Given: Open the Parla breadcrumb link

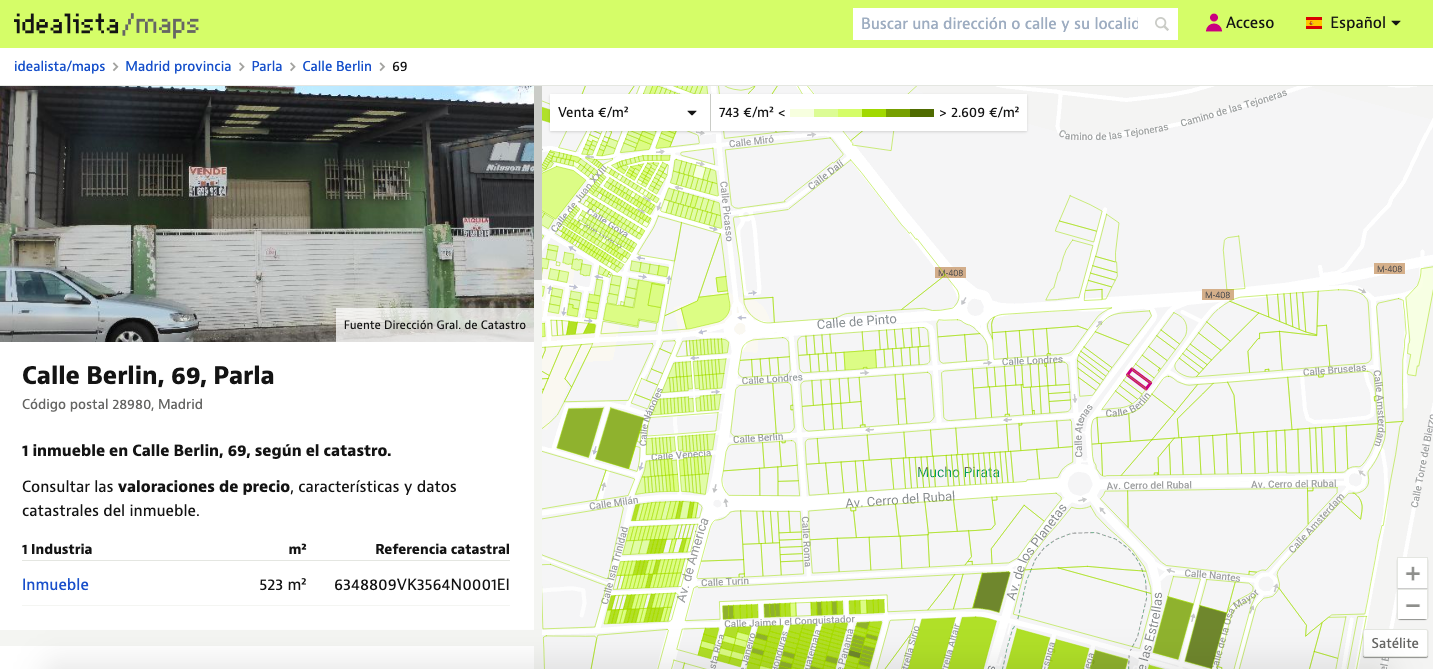Looking at the screenshot, I should pyautogui.click(x=266, y=67).
